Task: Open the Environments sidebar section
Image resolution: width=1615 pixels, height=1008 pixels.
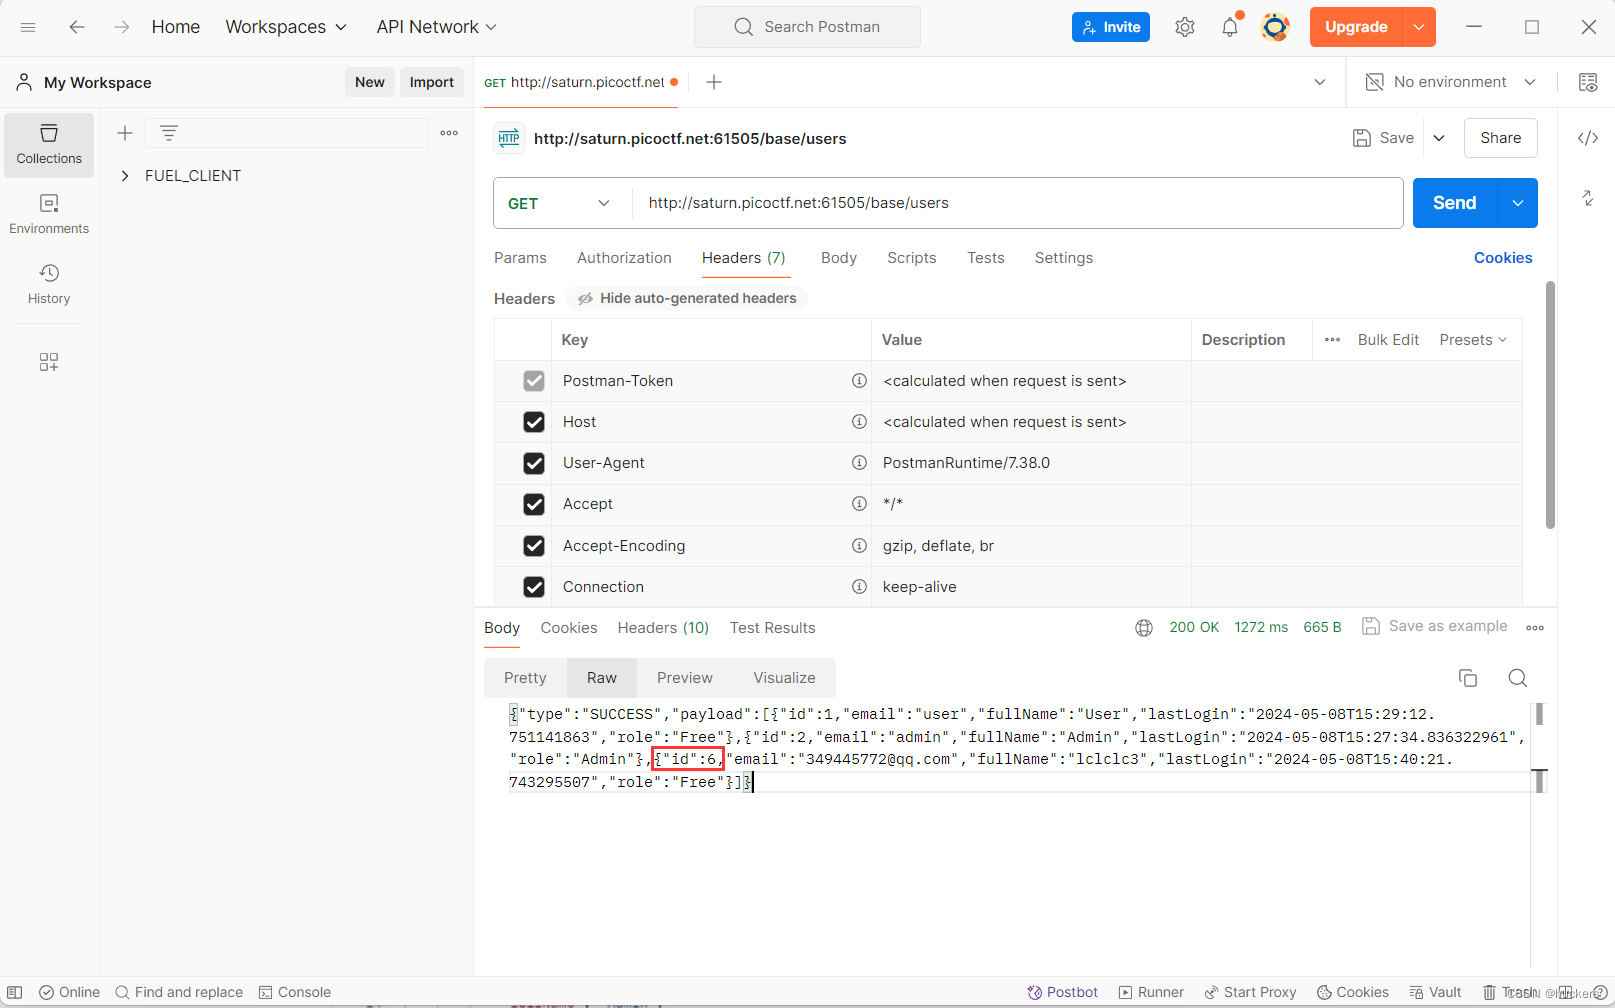Action: (49, 215)
